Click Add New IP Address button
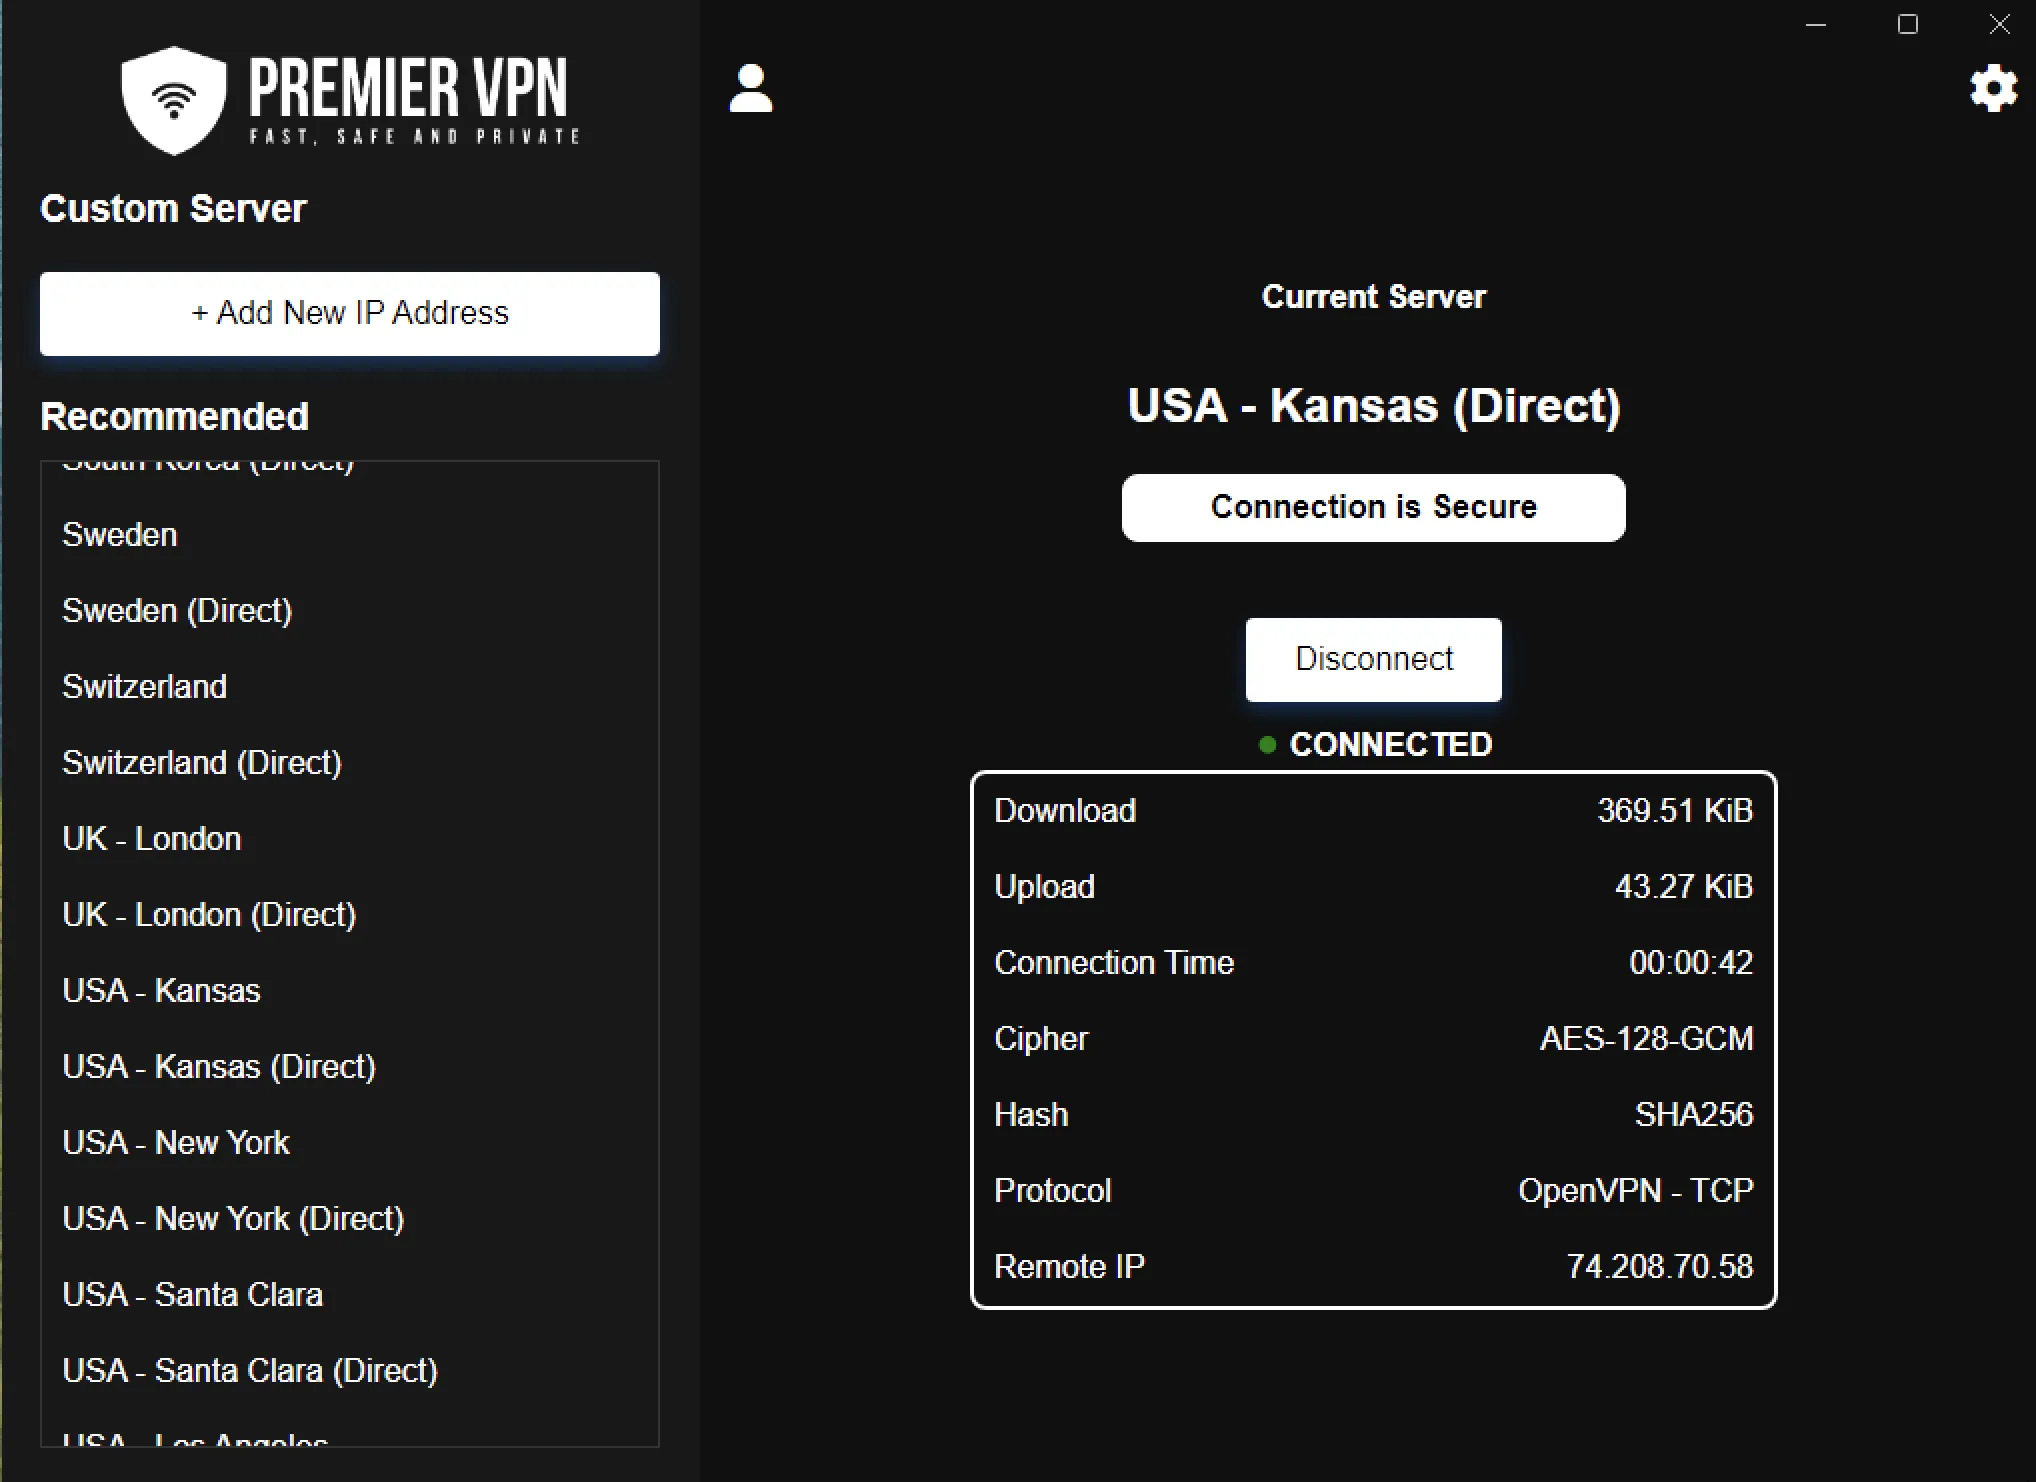This screenshot has width=2036, height=1482. coord(350,313)
